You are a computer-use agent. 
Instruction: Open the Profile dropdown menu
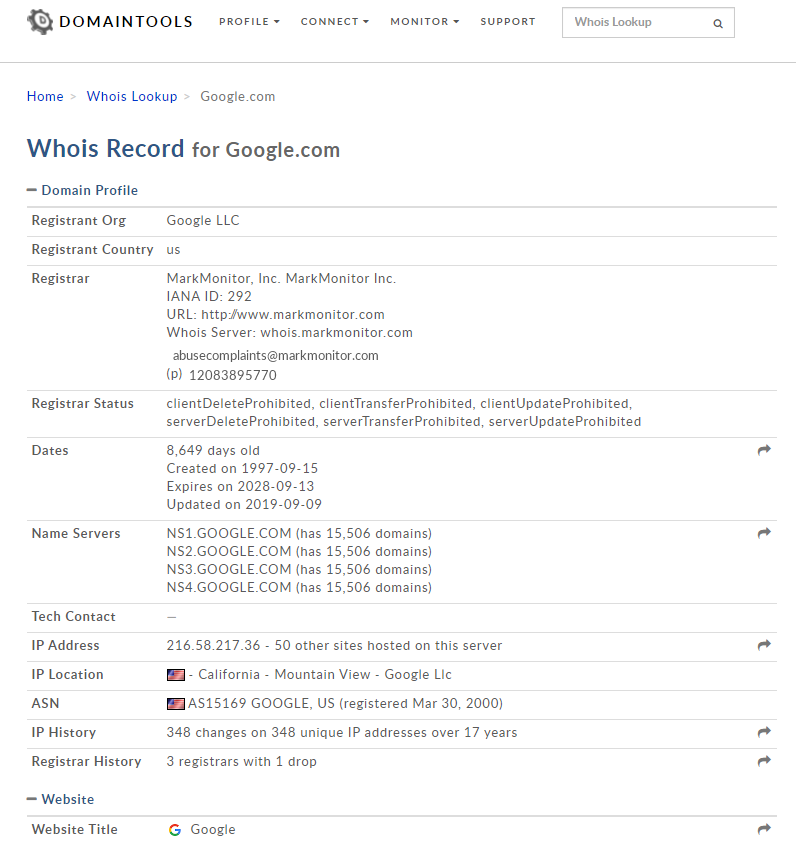(x=249, y=22)
